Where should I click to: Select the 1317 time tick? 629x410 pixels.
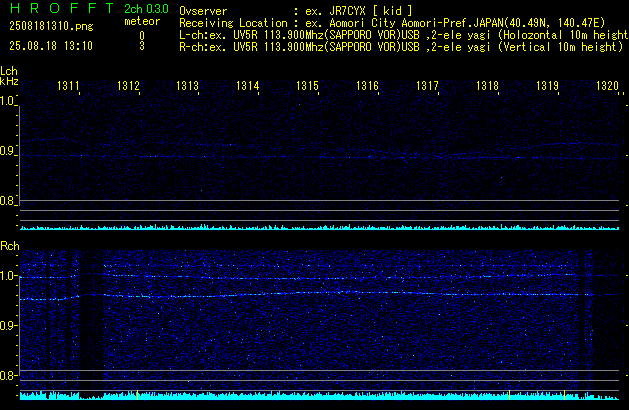427,86
